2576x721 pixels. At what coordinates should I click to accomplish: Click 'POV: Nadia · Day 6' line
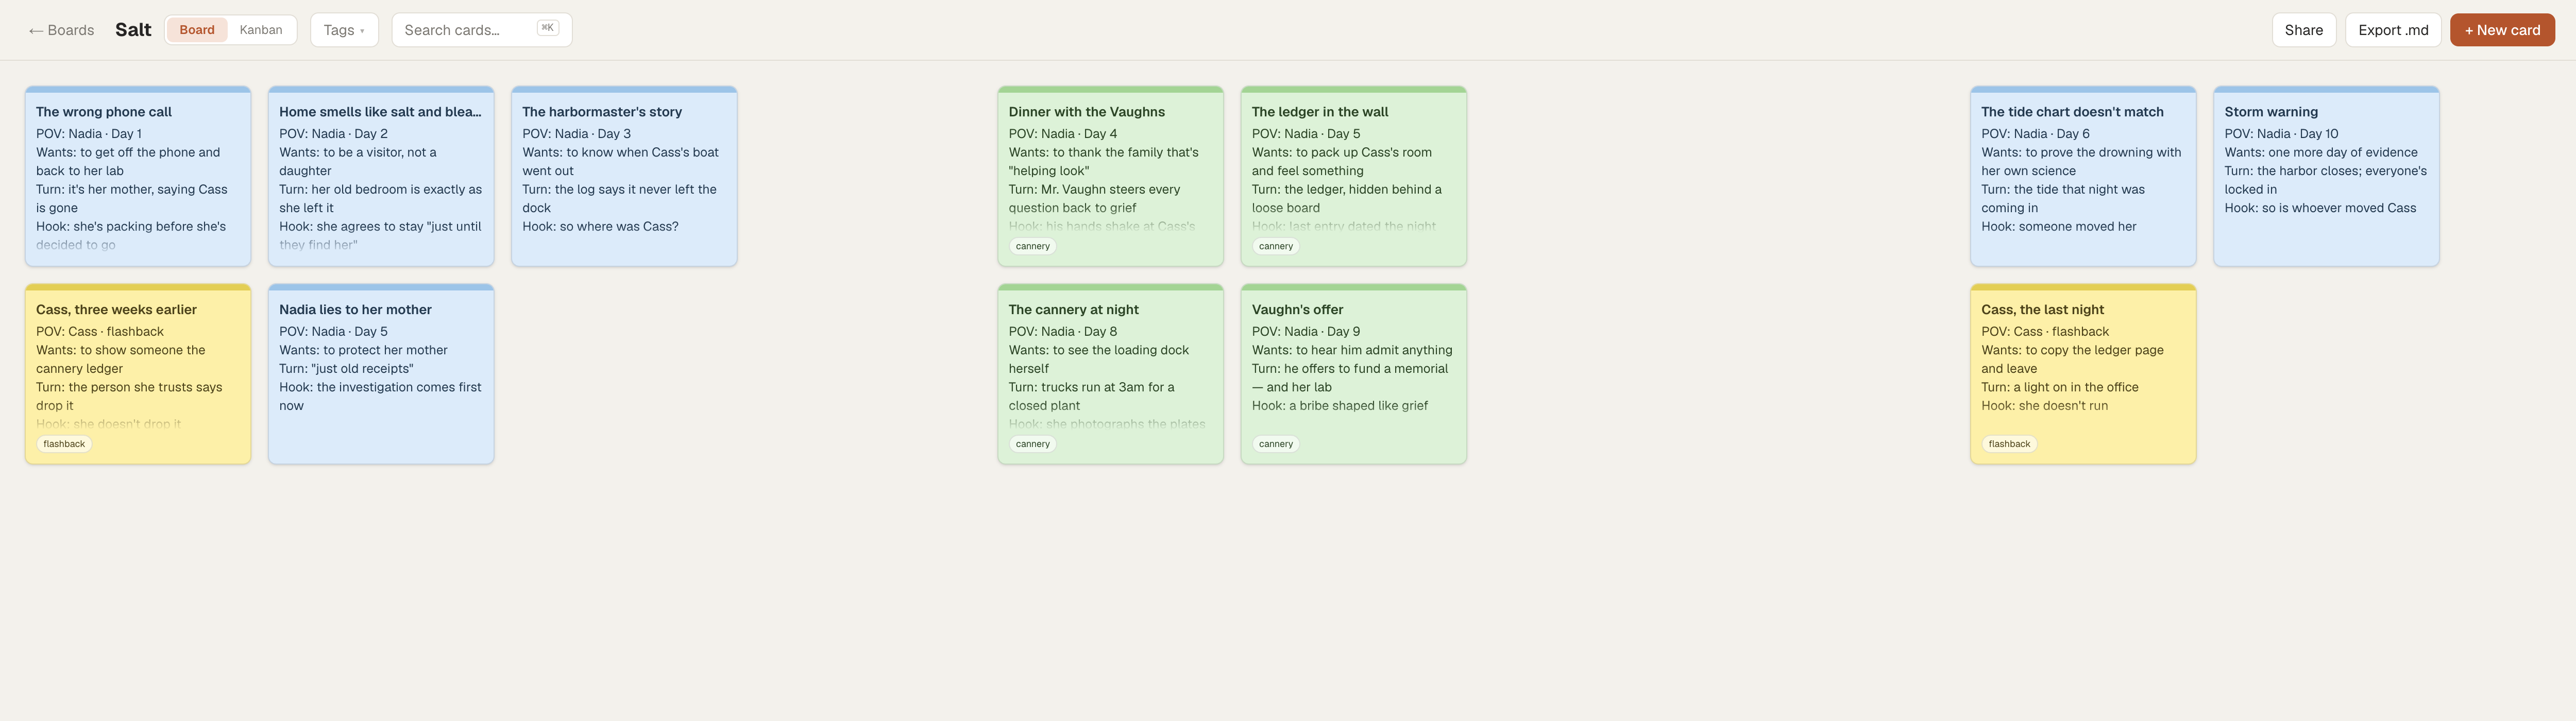coord(2035,134)
